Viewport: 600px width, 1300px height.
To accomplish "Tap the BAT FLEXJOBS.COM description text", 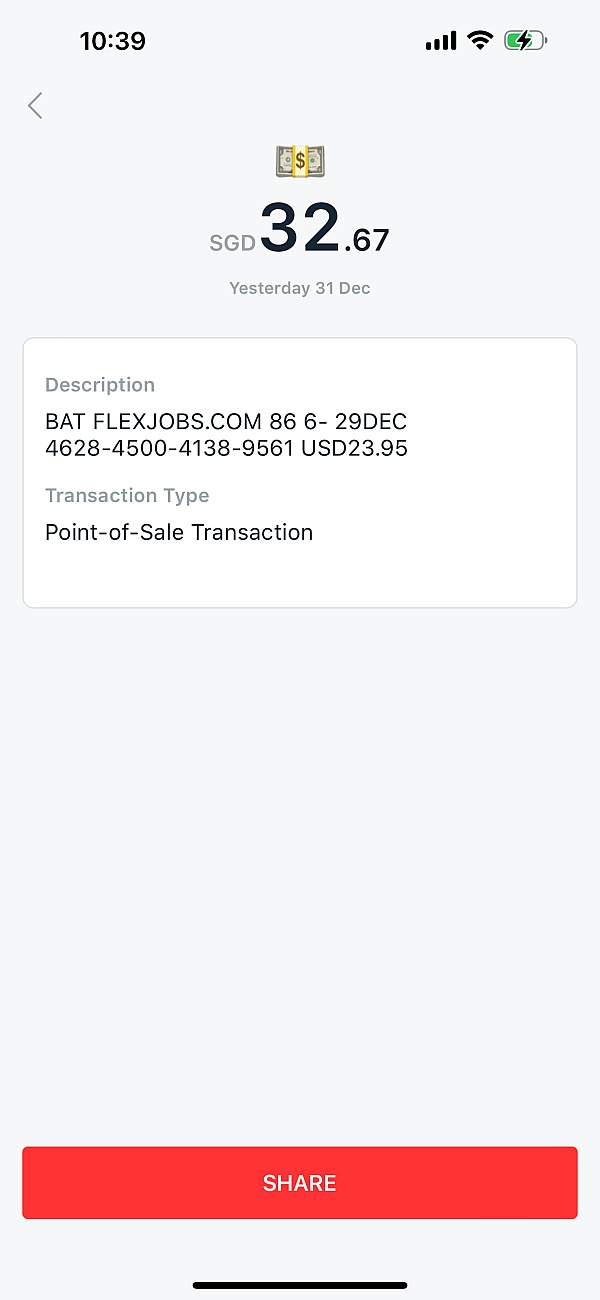I will click(x=225, y=421).
